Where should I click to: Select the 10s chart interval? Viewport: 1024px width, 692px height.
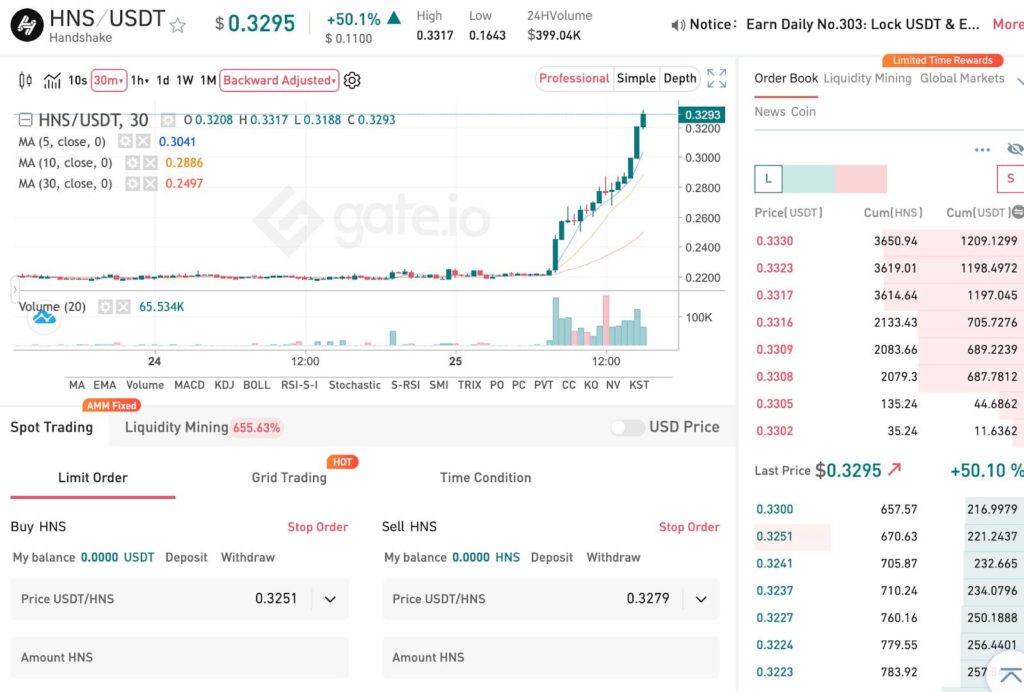[x=78, y=80]
